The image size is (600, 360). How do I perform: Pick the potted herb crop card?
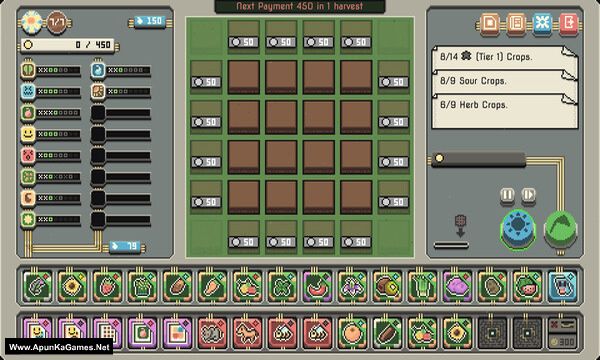pyautogui.click(x=142, y=287)
